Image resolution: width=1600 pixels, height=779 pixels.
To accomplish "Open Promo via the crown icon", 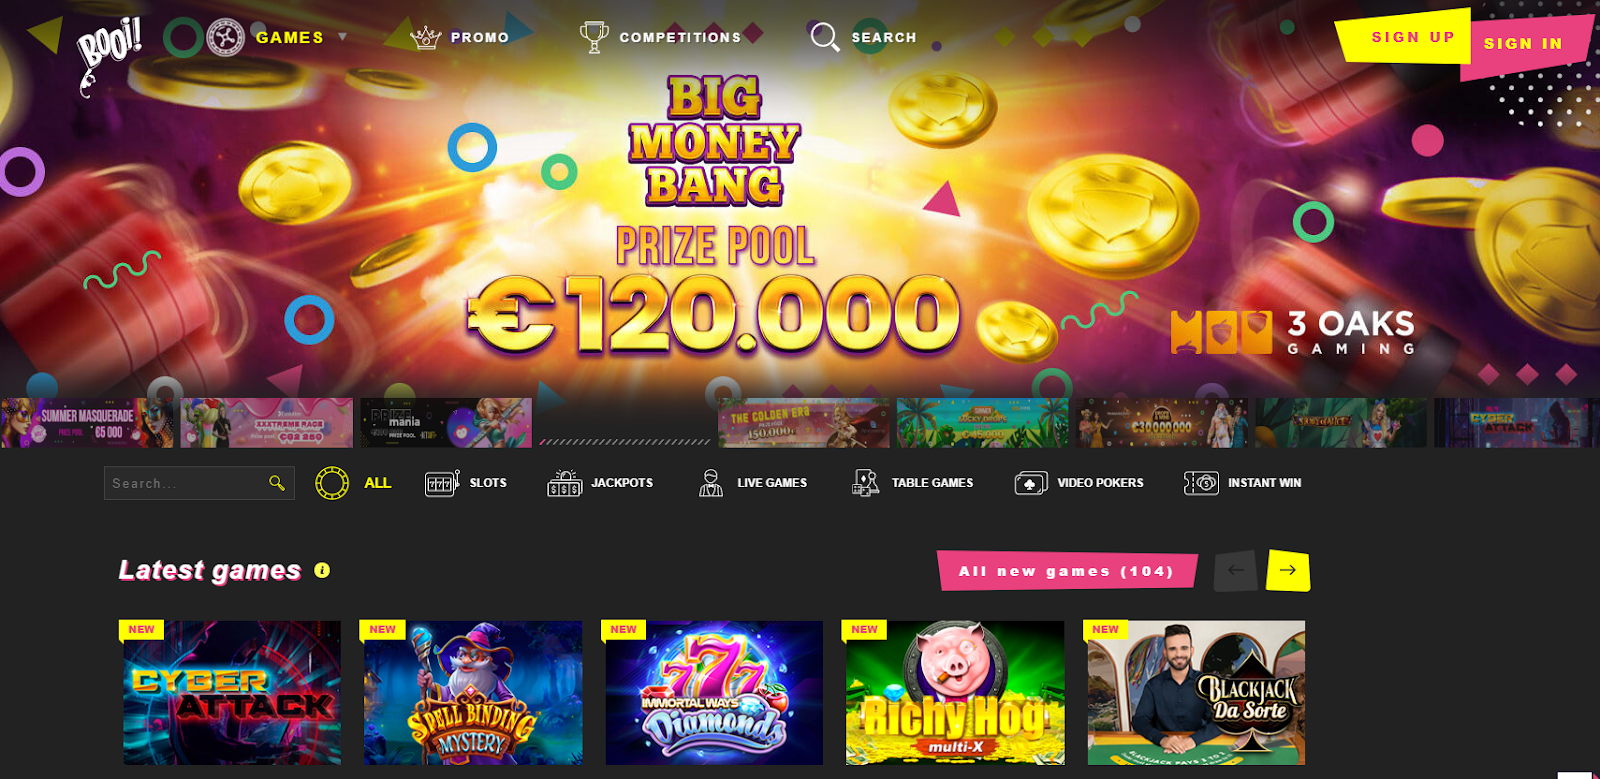I will point(426,38).
